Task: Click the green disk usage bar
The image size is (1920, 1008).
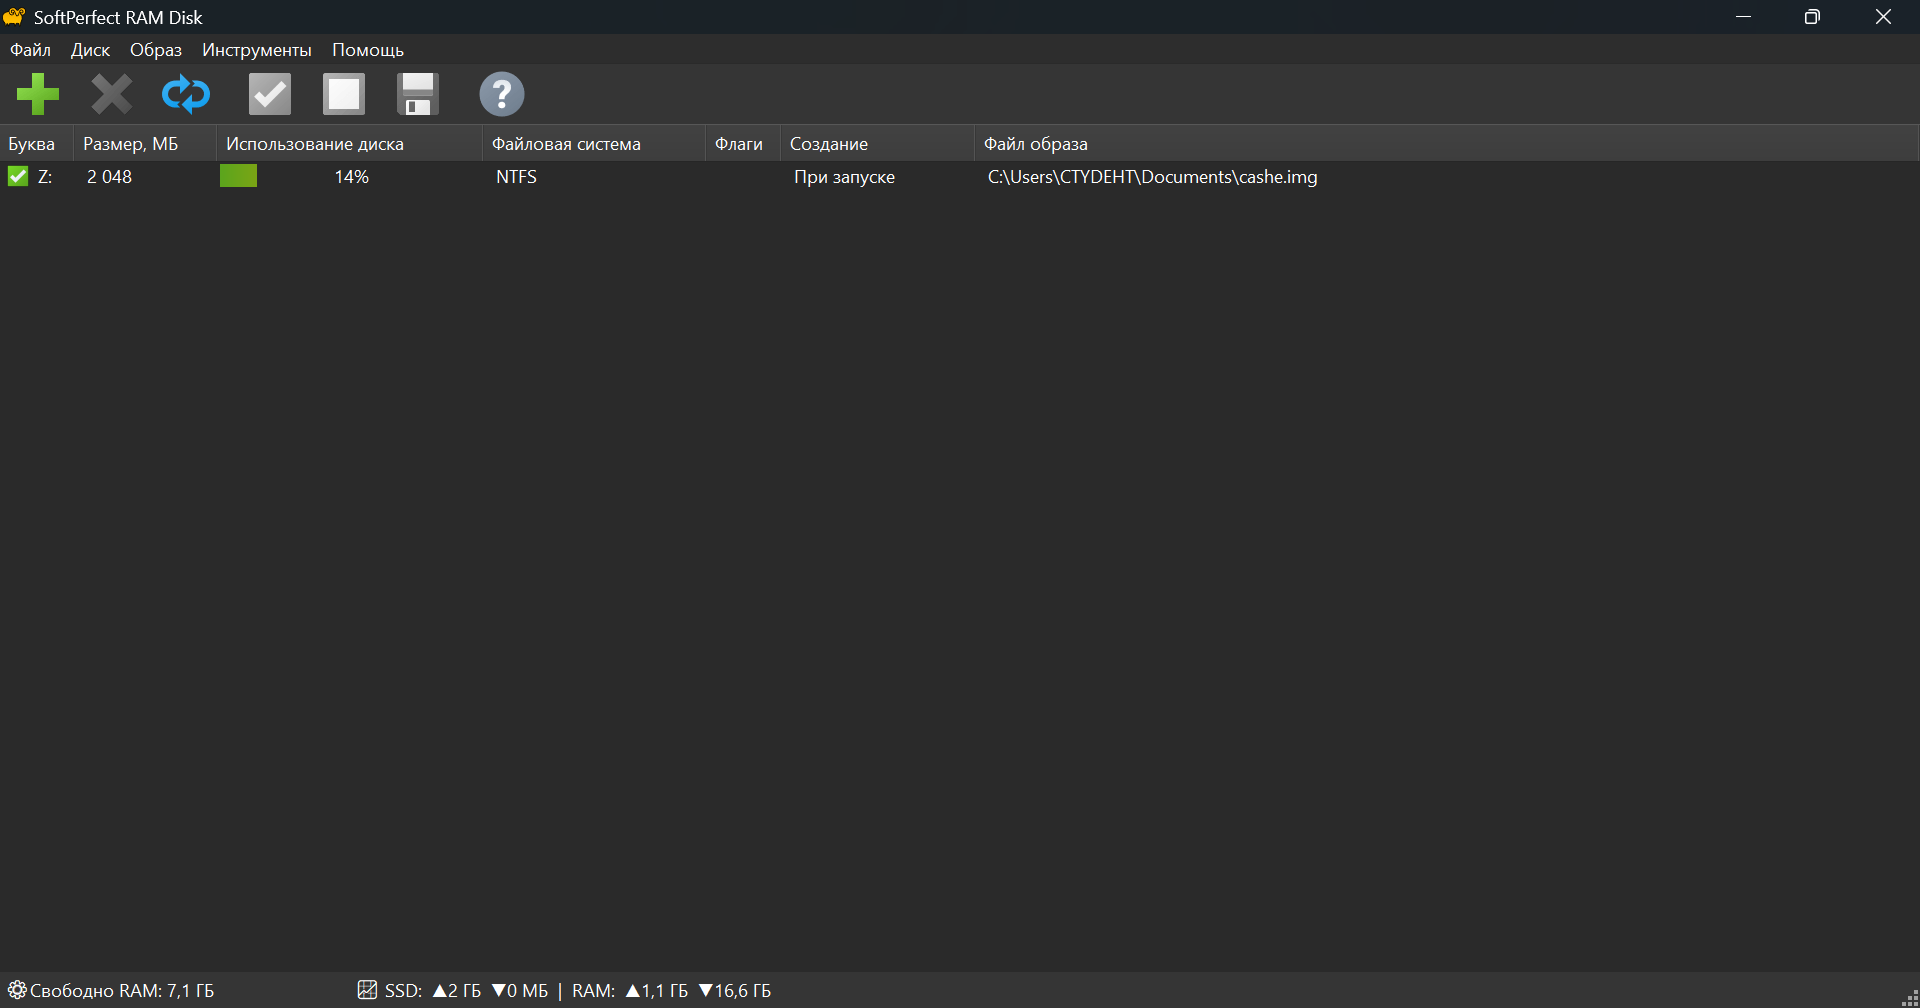Action: (238, 177)
